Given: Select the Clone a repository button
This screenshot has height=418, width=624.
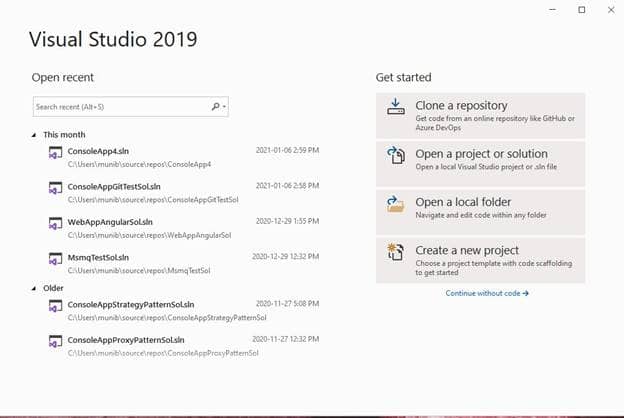Looking at the screenshot, I should pos(480,115).
